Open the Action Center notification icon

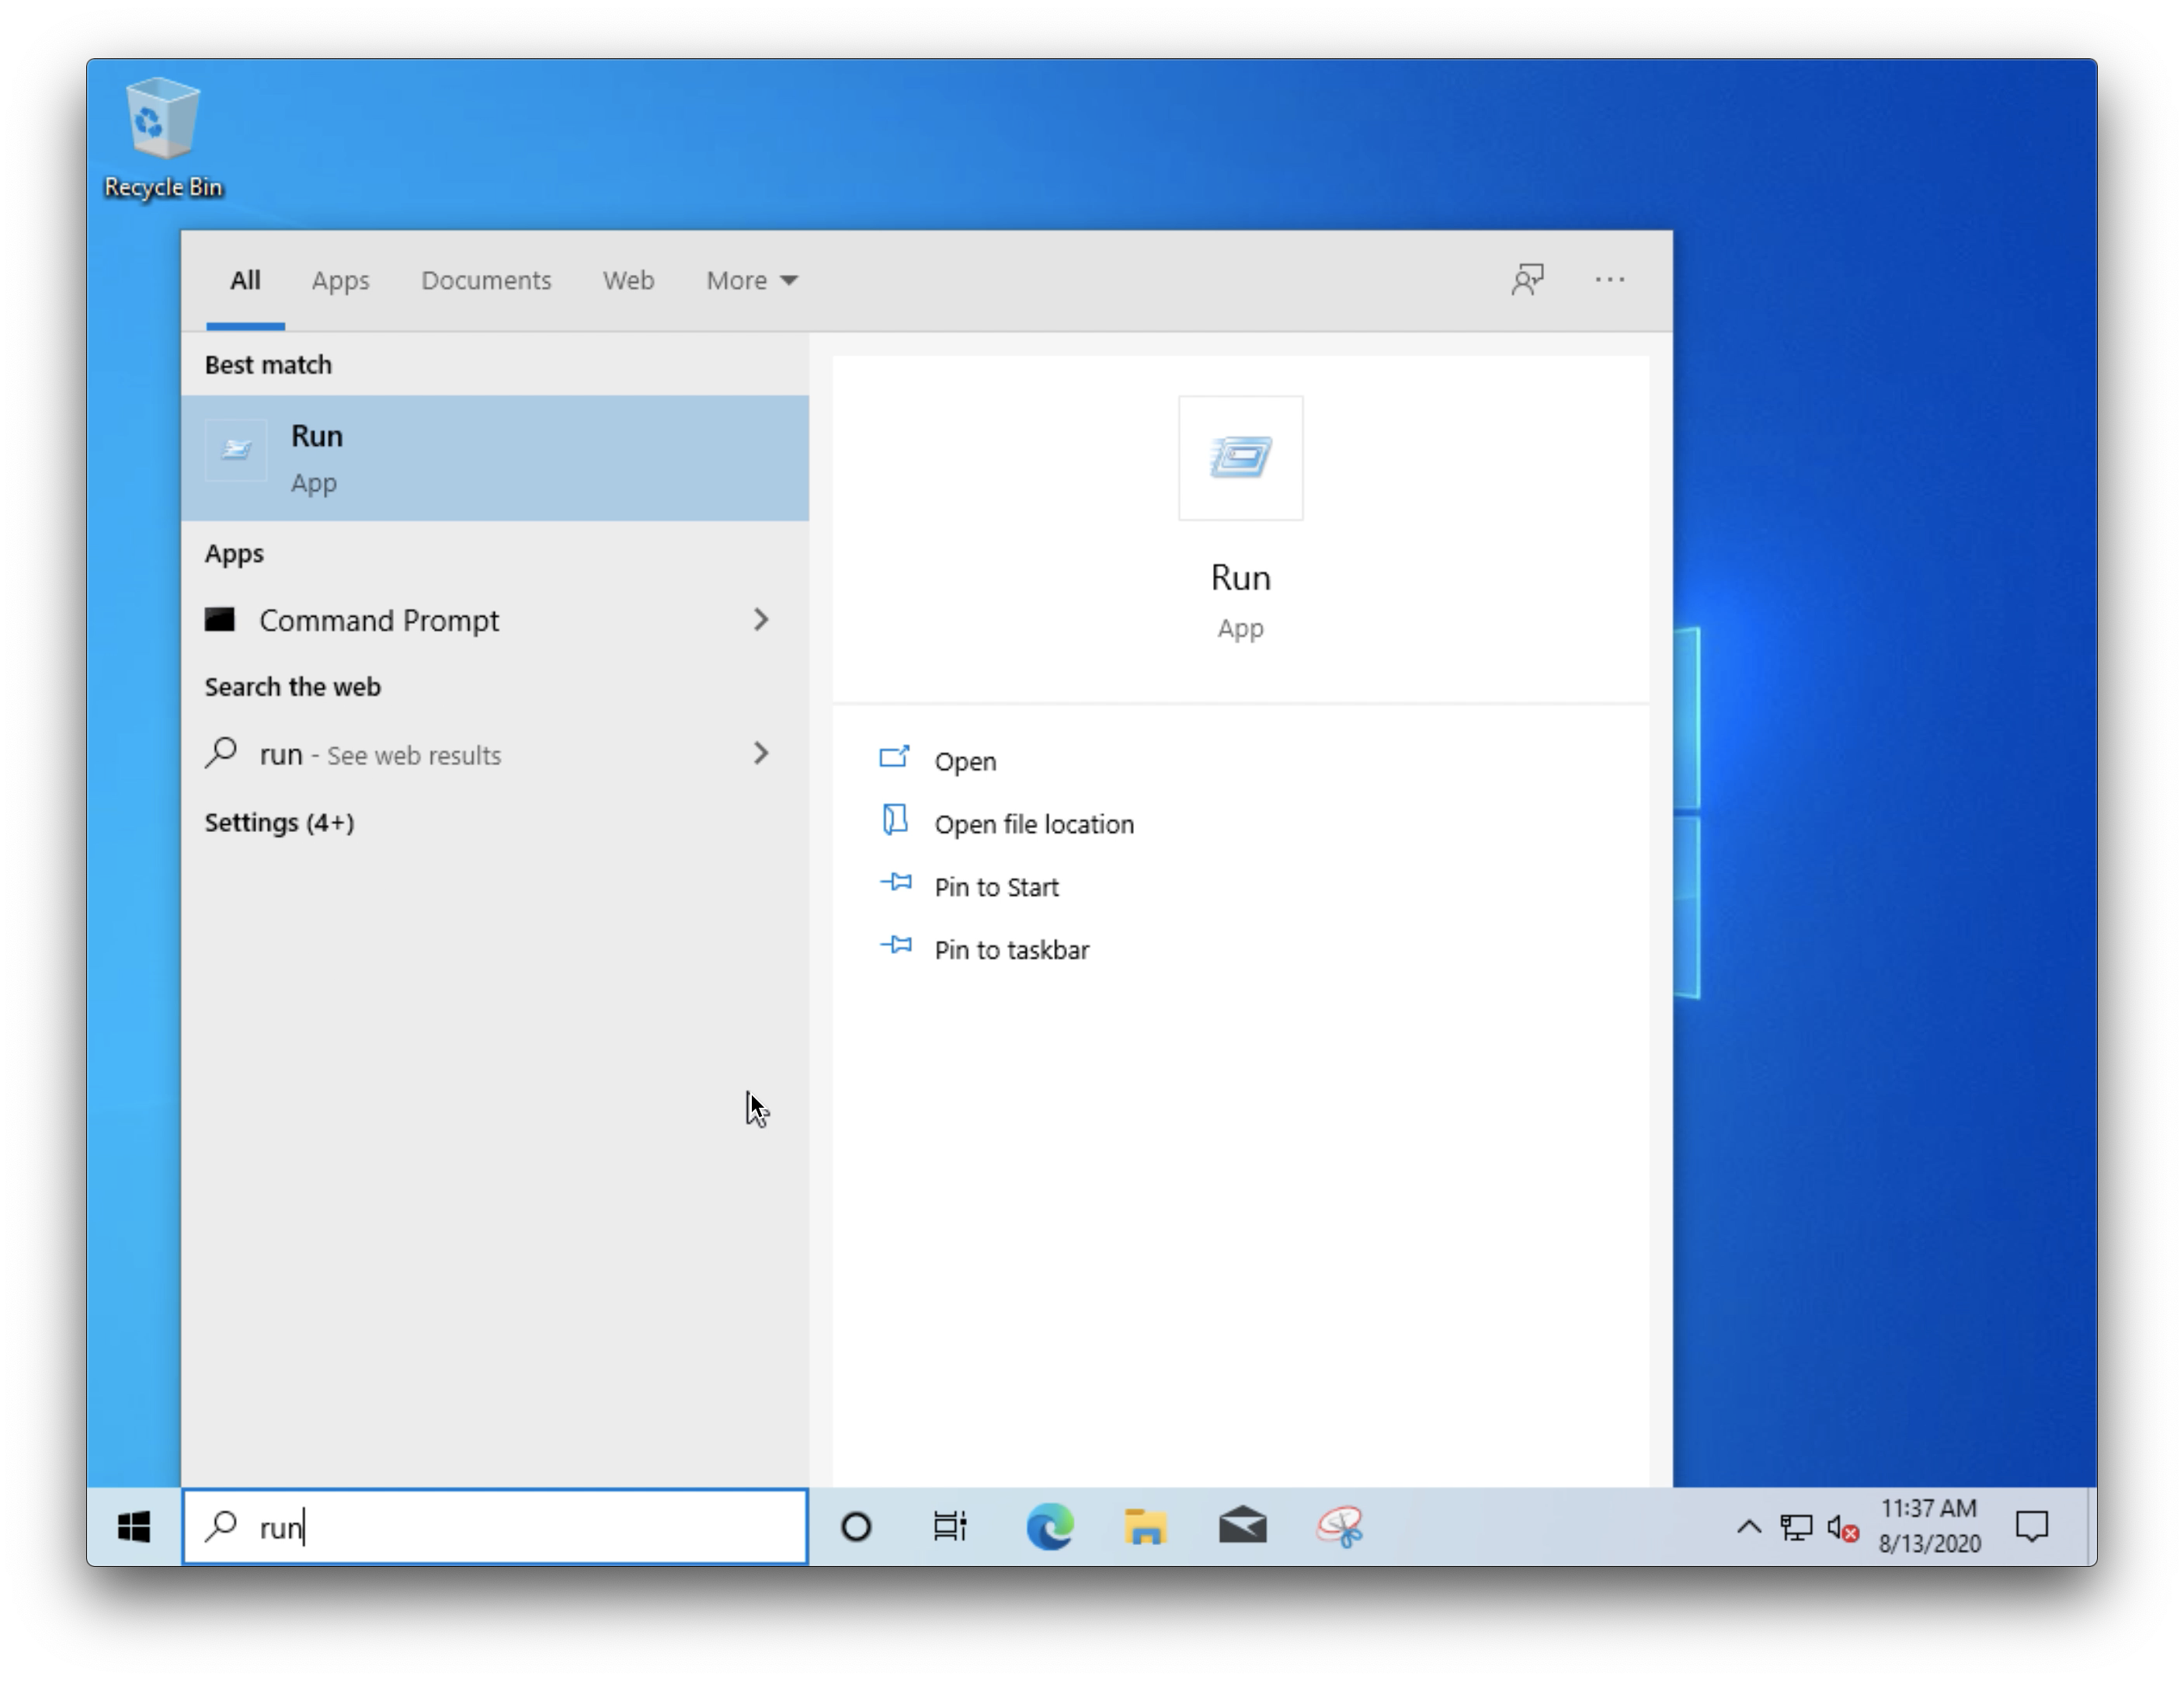2031,1527
